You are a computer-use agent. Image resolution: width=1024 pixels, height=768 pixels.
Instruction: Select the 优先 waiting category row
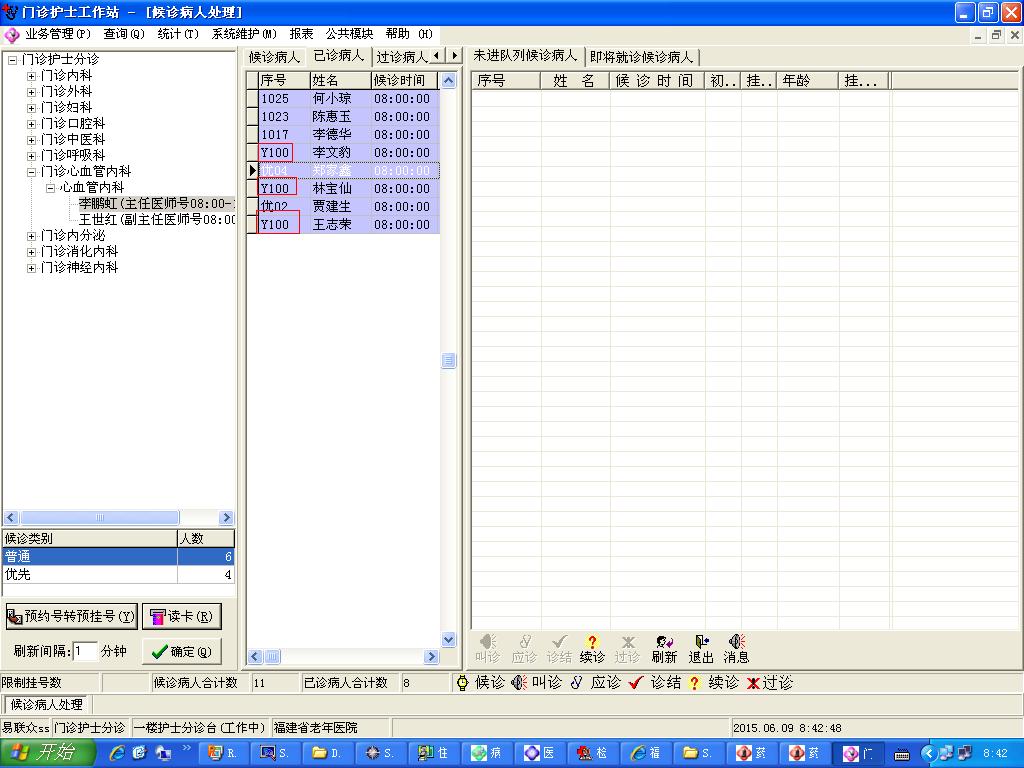(118, 575)
